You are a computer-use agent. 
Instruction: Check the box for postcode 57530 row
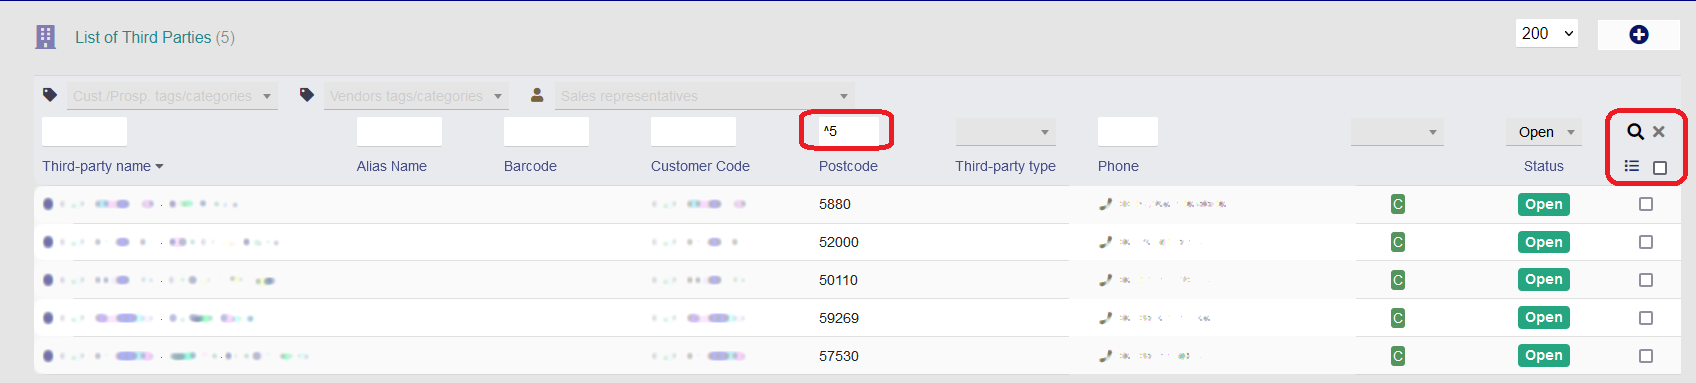coord(1646,356)
